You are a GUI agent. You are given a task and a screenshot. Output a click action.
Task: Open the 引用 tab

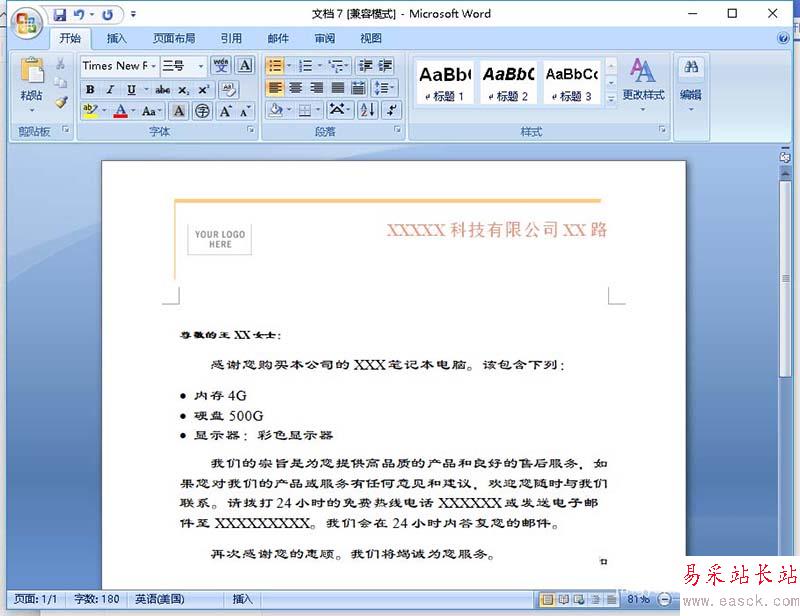click(x=231, y=38)
